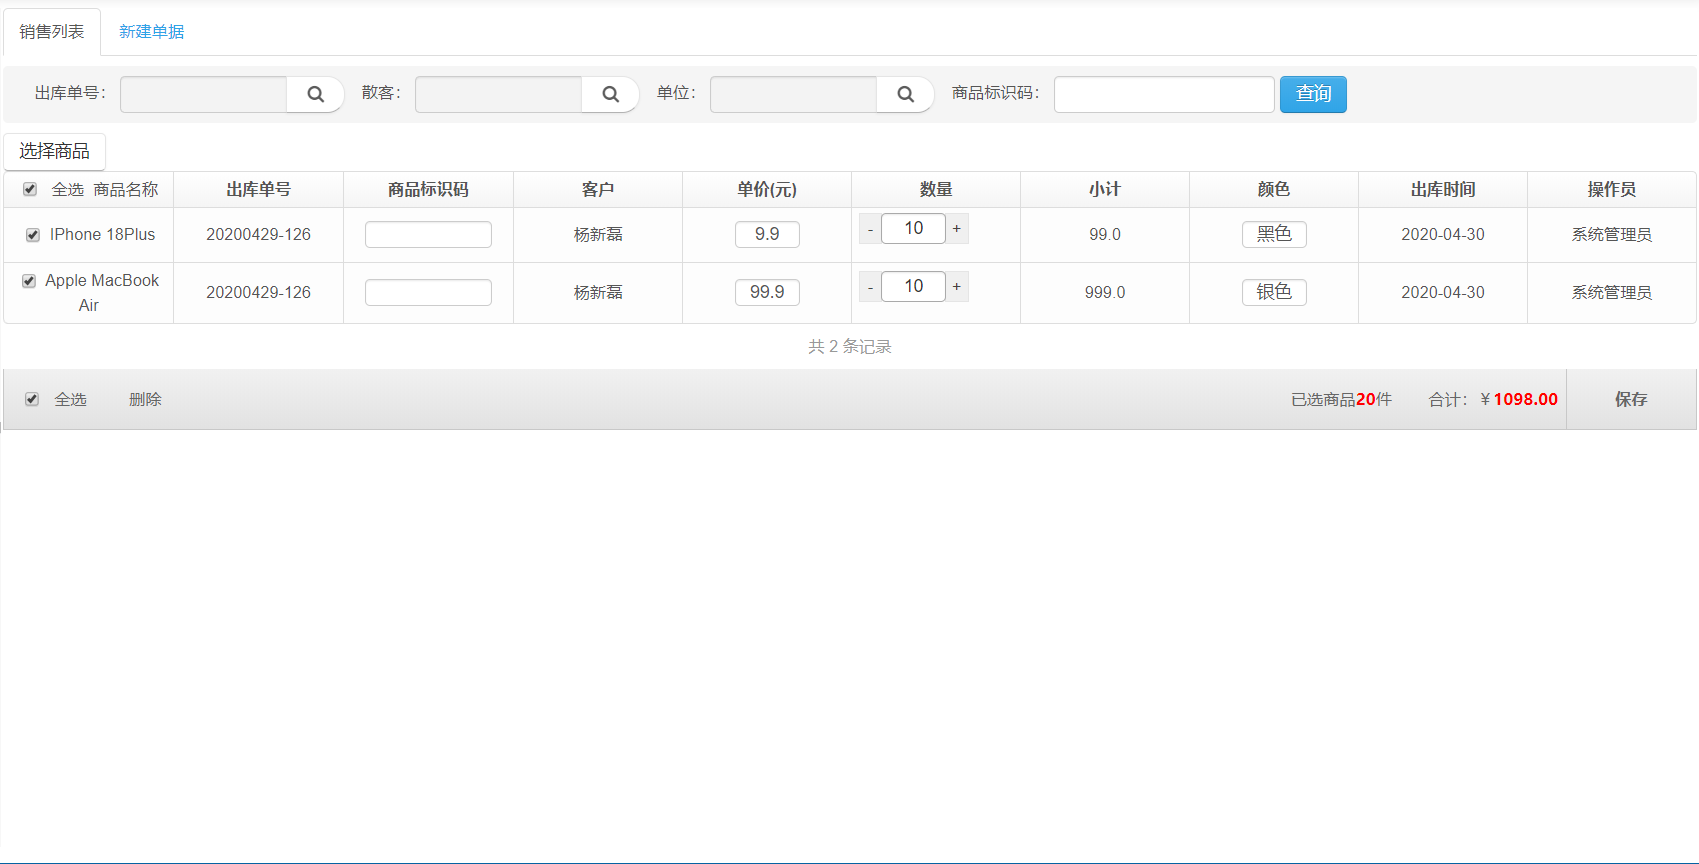Click quantity field of MacBook Air row
1699x864 pixels.
click(x=913, y=286)
